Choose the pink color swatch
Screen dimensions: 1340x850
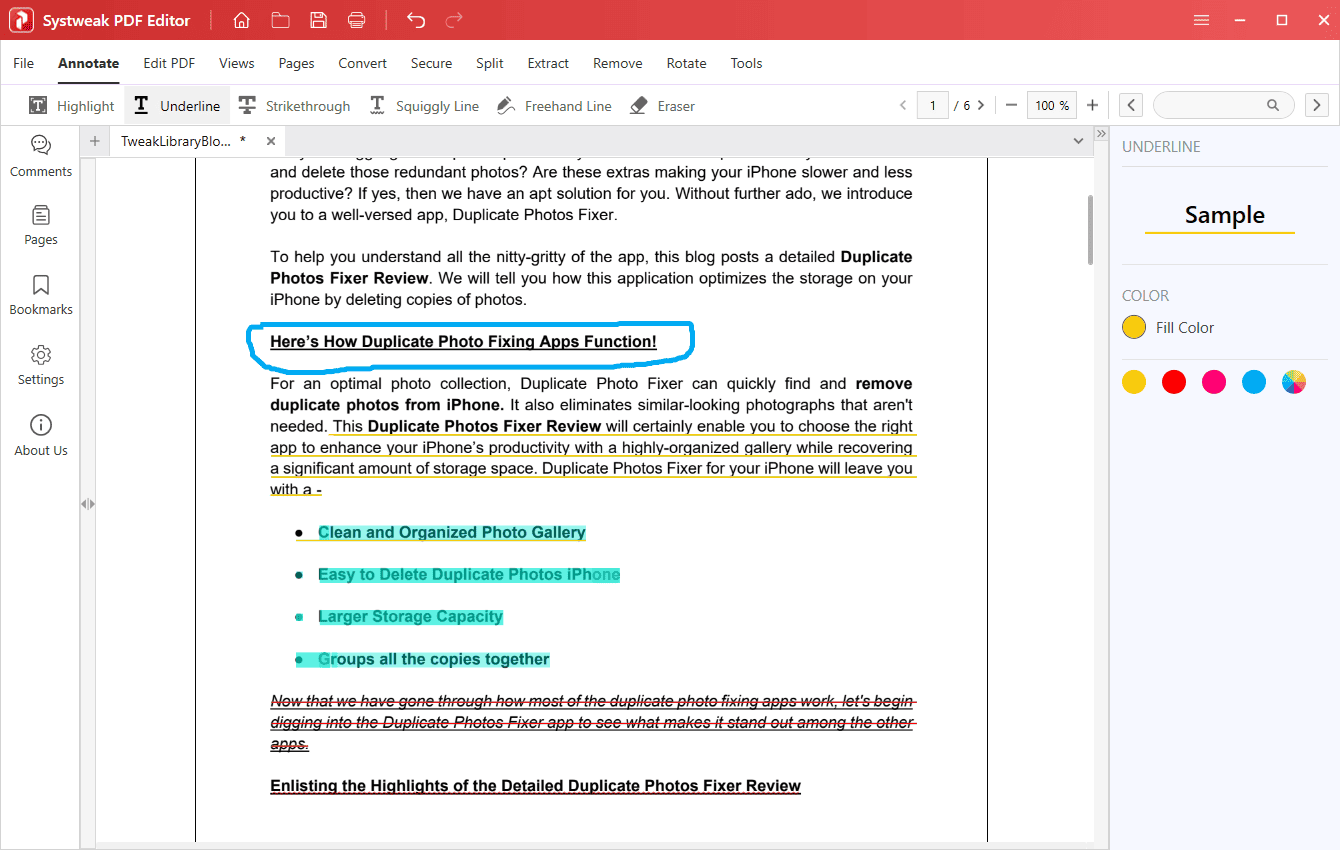[x=1214, y=382]
